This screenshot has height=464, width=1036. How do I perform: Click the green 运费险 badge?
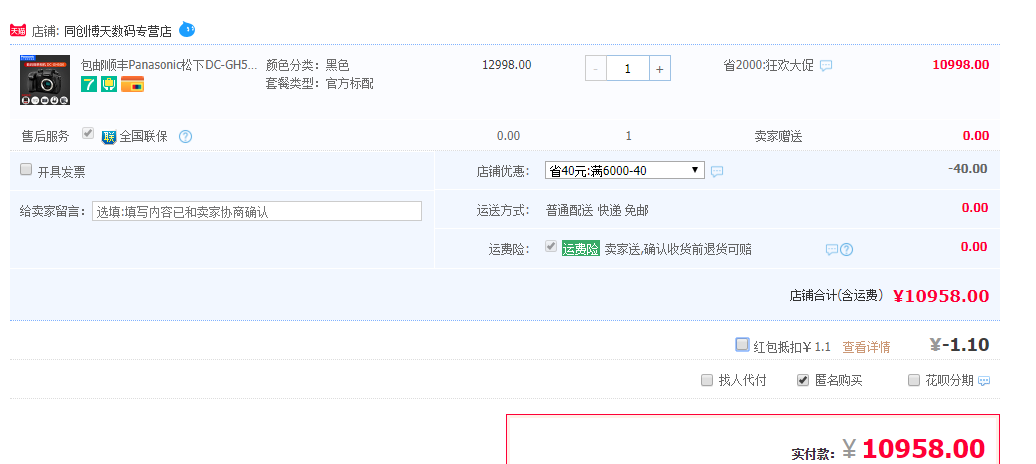click(x=581, y=249)
